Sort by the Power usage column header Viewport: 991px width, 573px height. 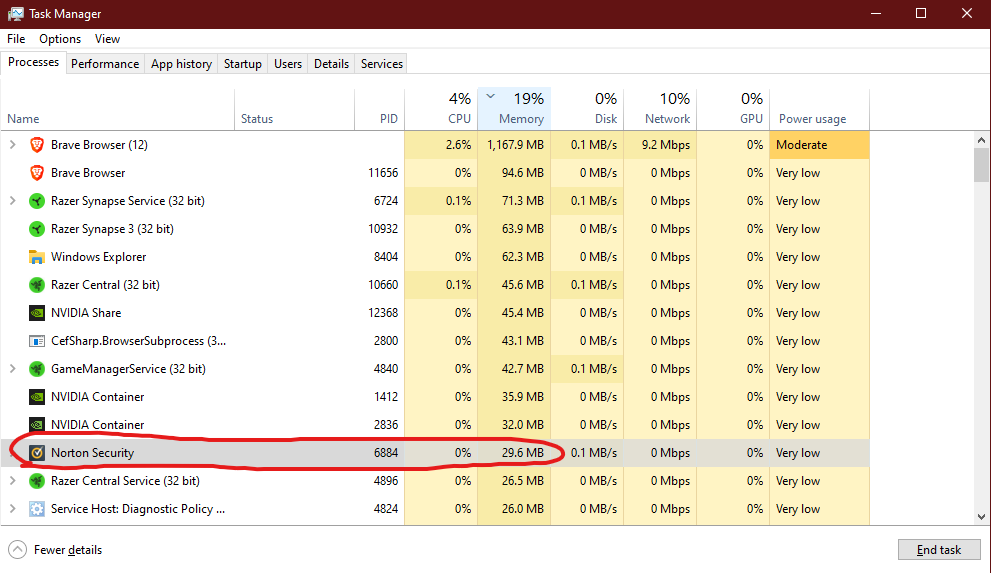tap(820, 110)
